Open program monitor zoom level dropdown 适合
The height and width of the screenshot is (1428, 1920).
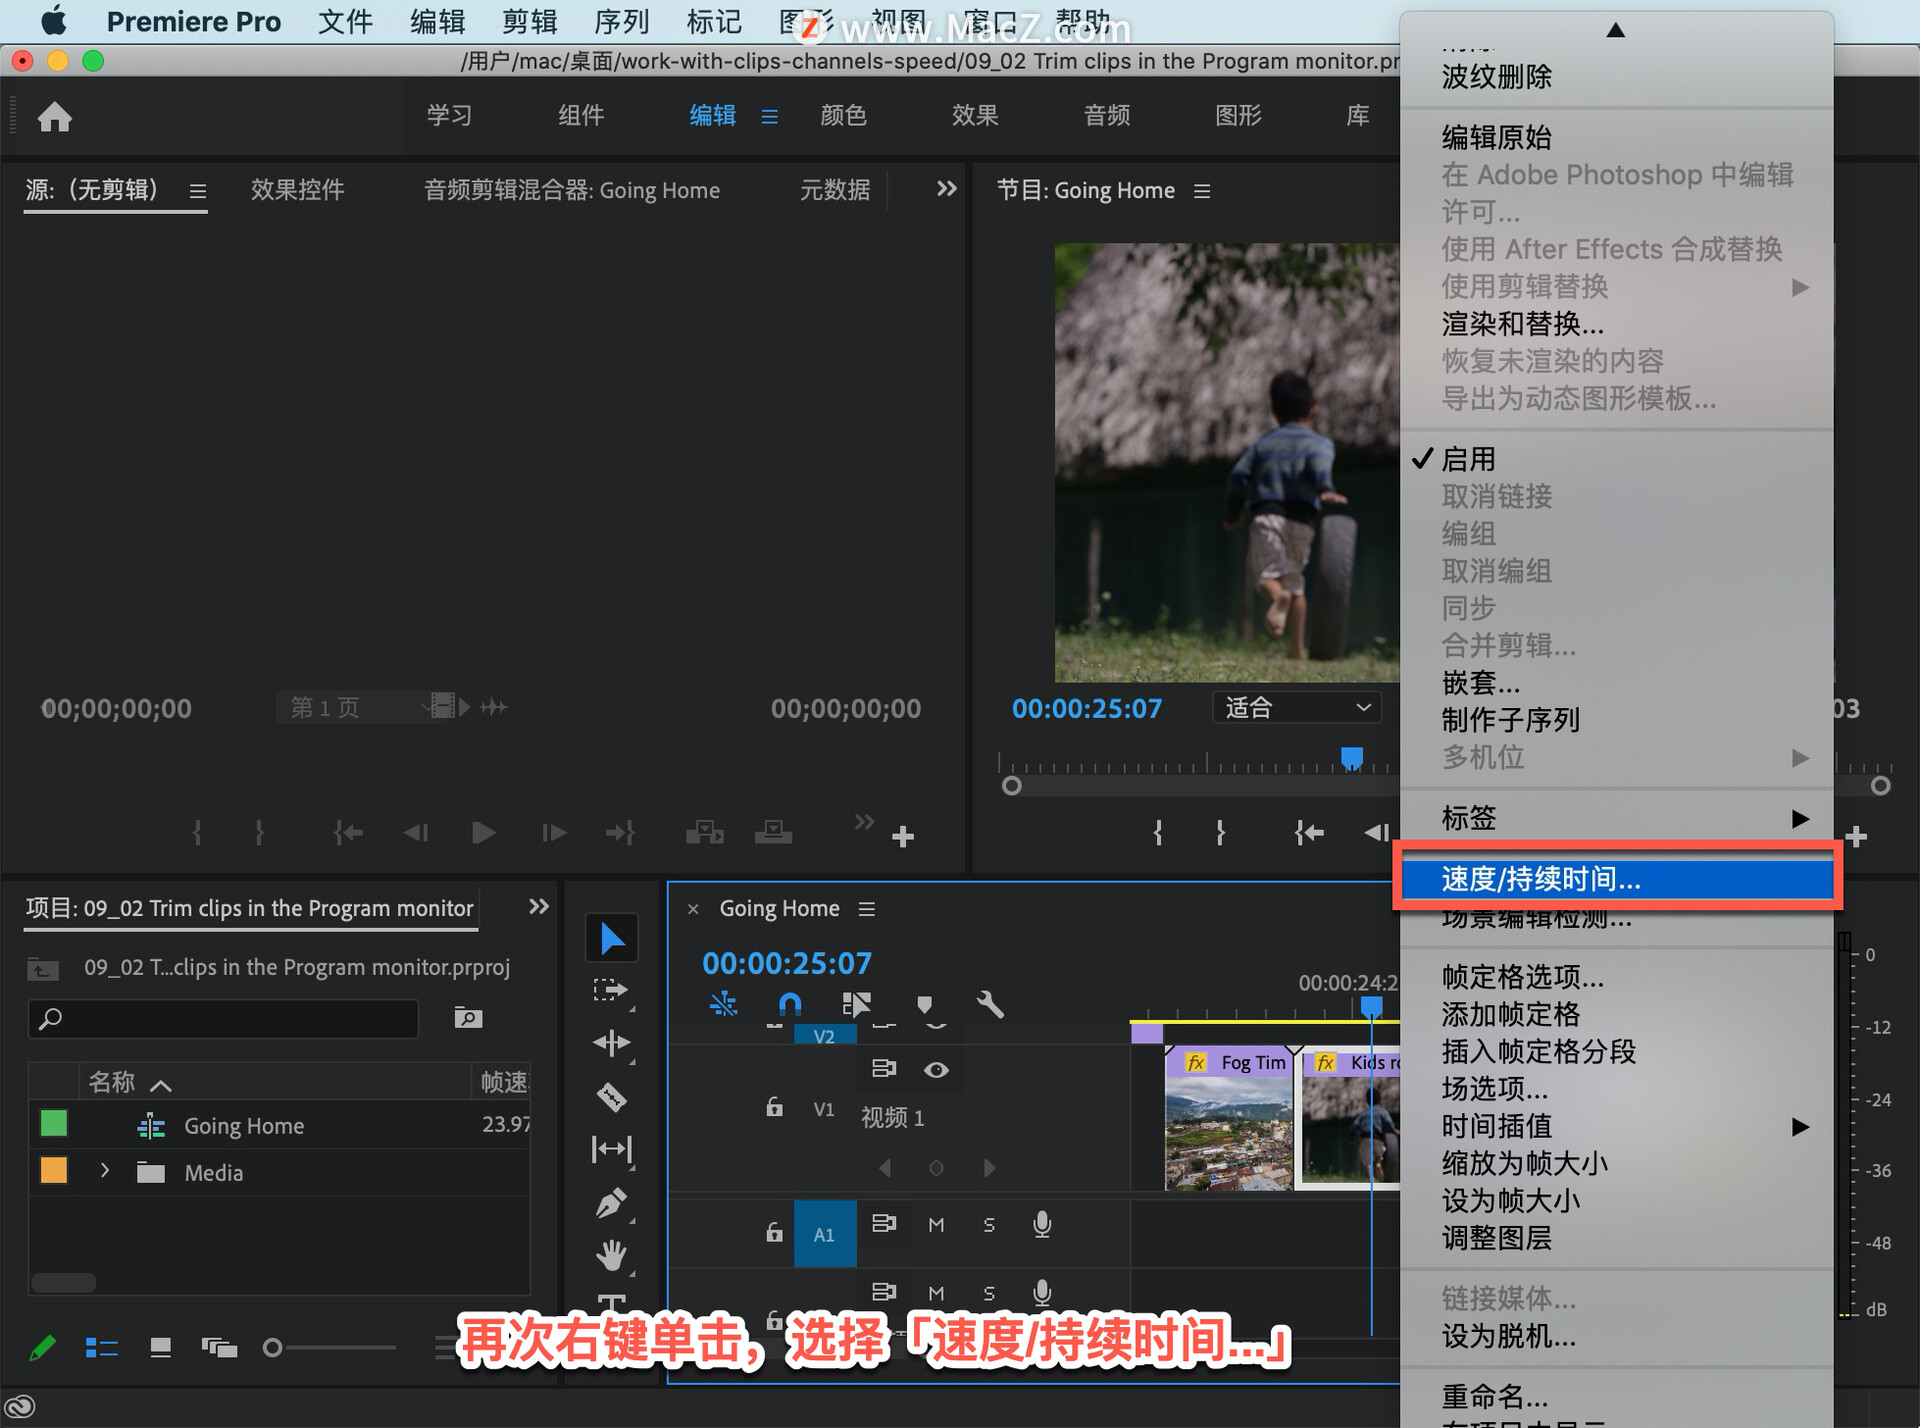tap(1297, 708)
